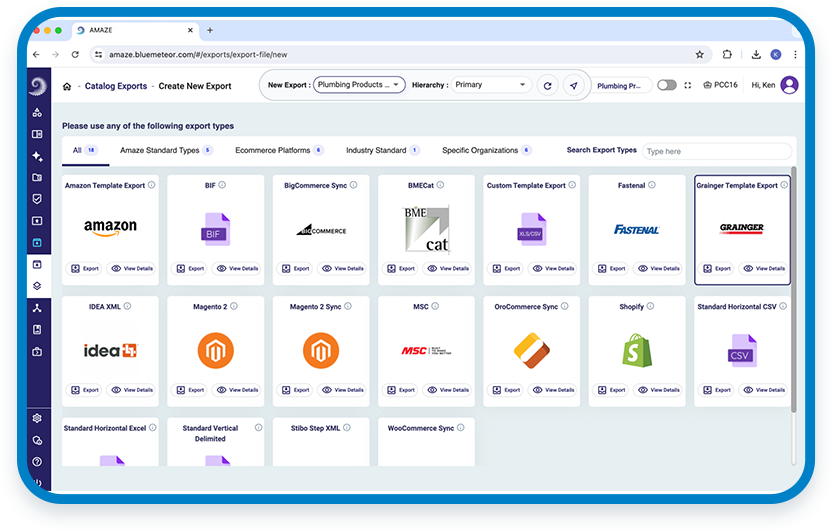The width and height of the screenshot is (832, 531).
Task: Open the Plumbing Pr... catalog selector
Action: click(x=621, y=85)
